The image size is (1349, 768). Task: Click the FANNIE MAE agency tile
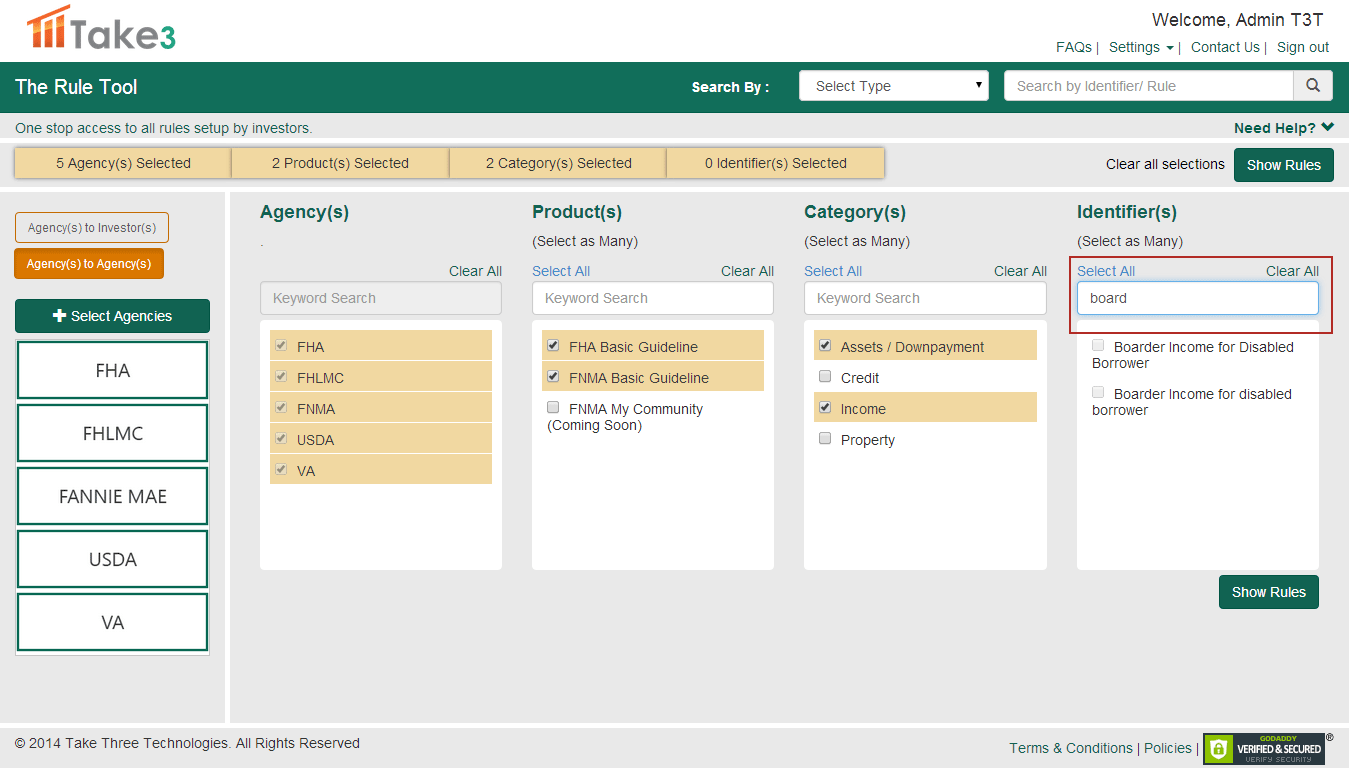tap(113, 497)
